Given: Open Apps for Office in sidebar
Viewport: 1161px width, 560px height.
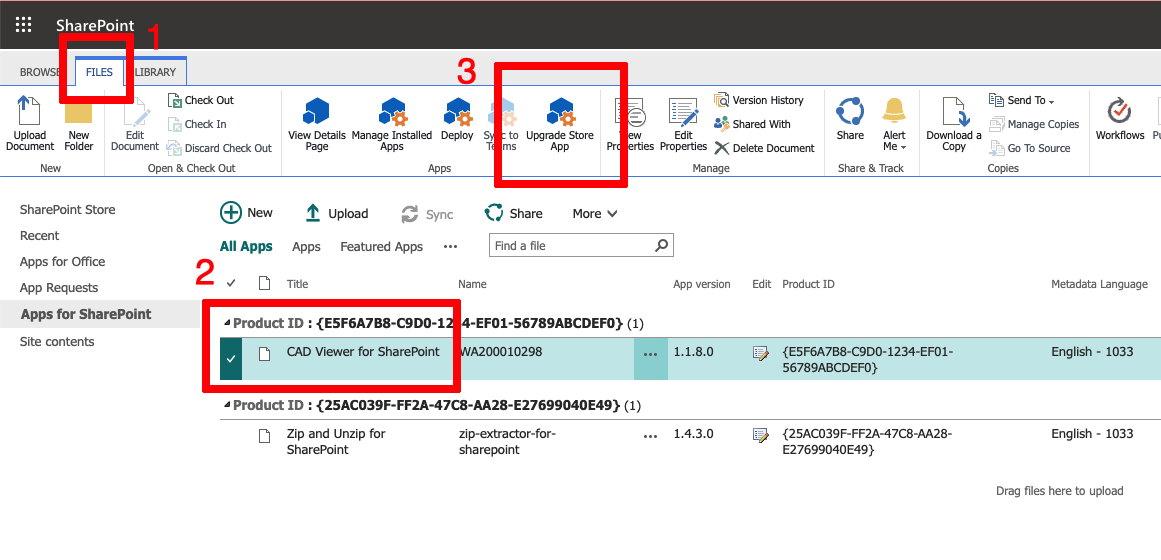Looking at the screenshot, I should [62, 261].
